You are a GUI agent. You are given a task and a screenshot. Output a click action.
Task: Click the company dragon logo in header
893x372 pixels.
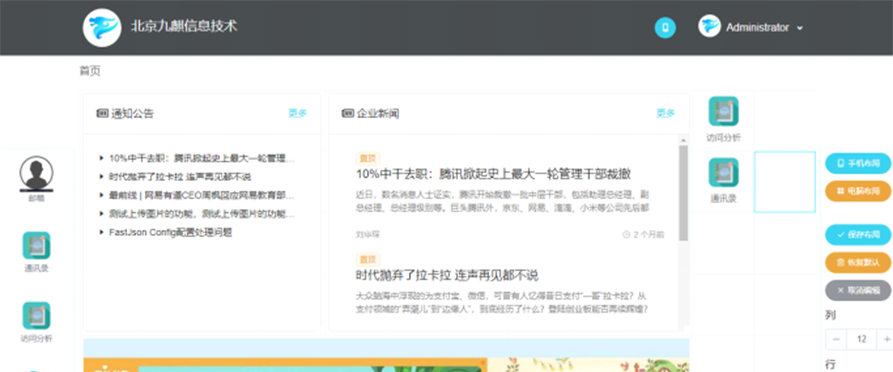pyautogui.click(x=102, y=27)
